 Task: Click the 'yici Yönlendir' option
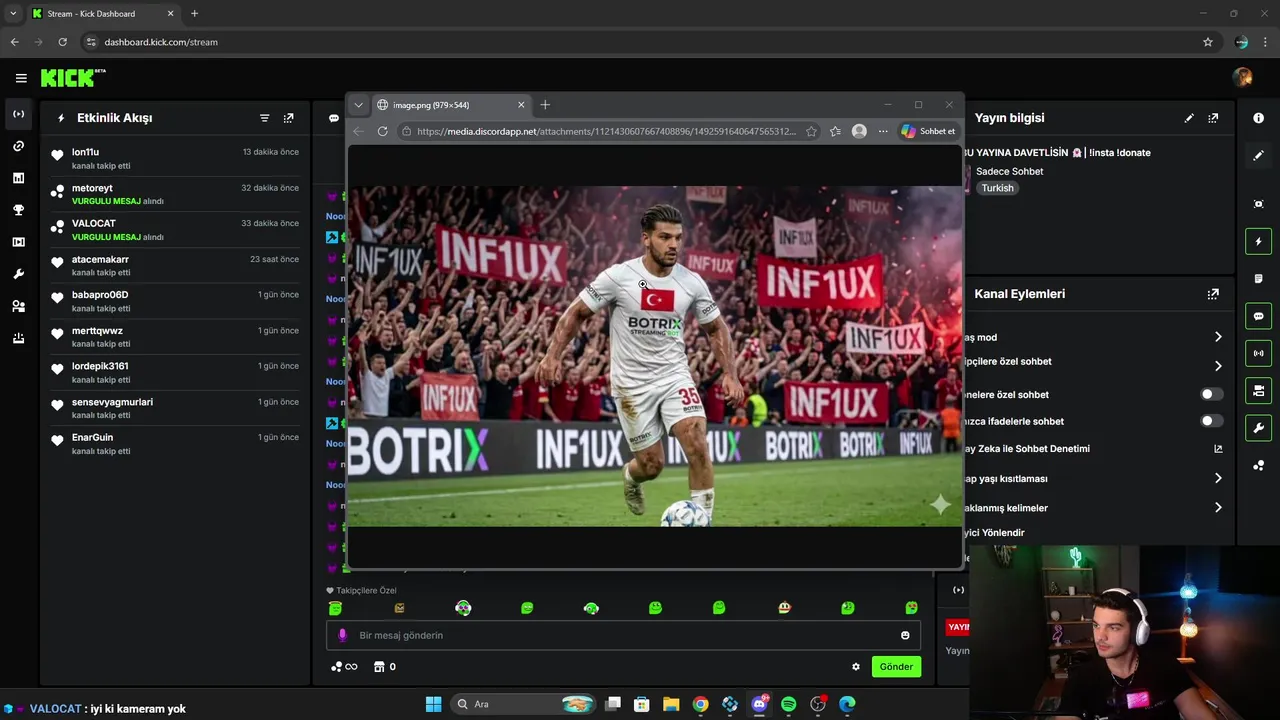point(994,533)
